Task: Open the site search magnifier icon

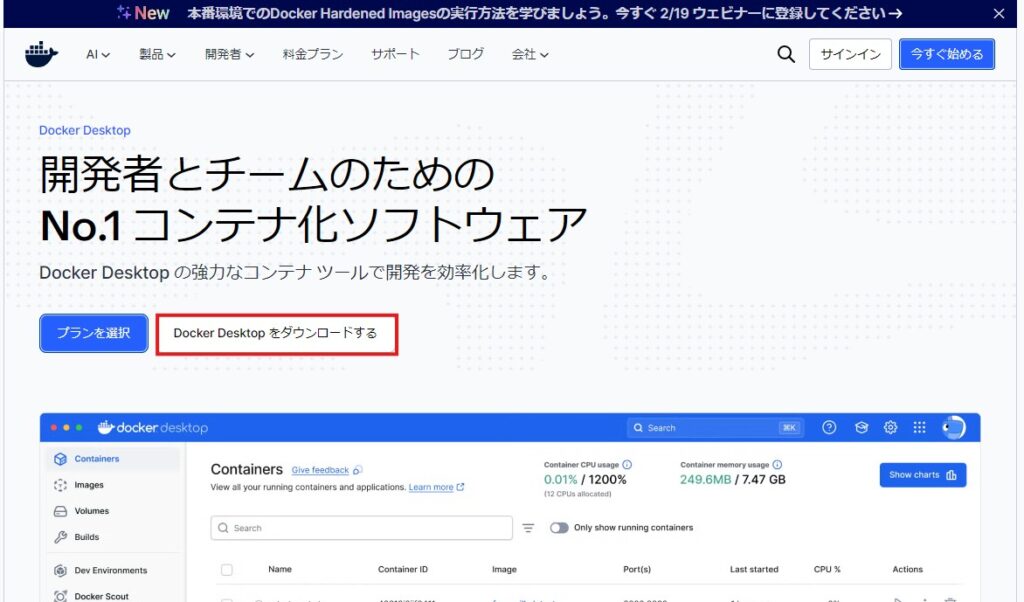Action: [x=786, y=54]
